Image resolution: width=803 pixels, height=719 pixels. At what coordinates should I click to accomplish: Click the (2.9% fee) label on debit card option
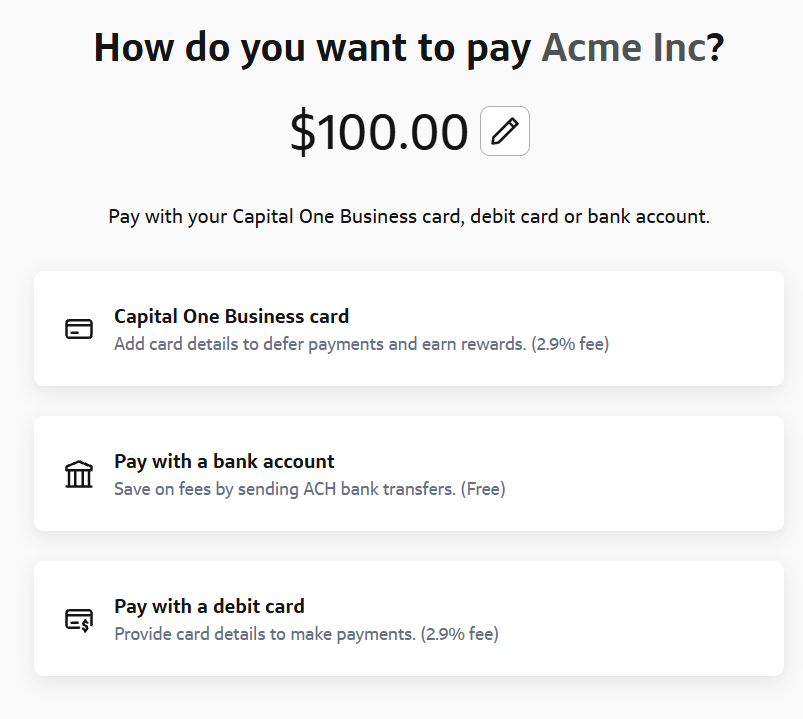point(460,634)
